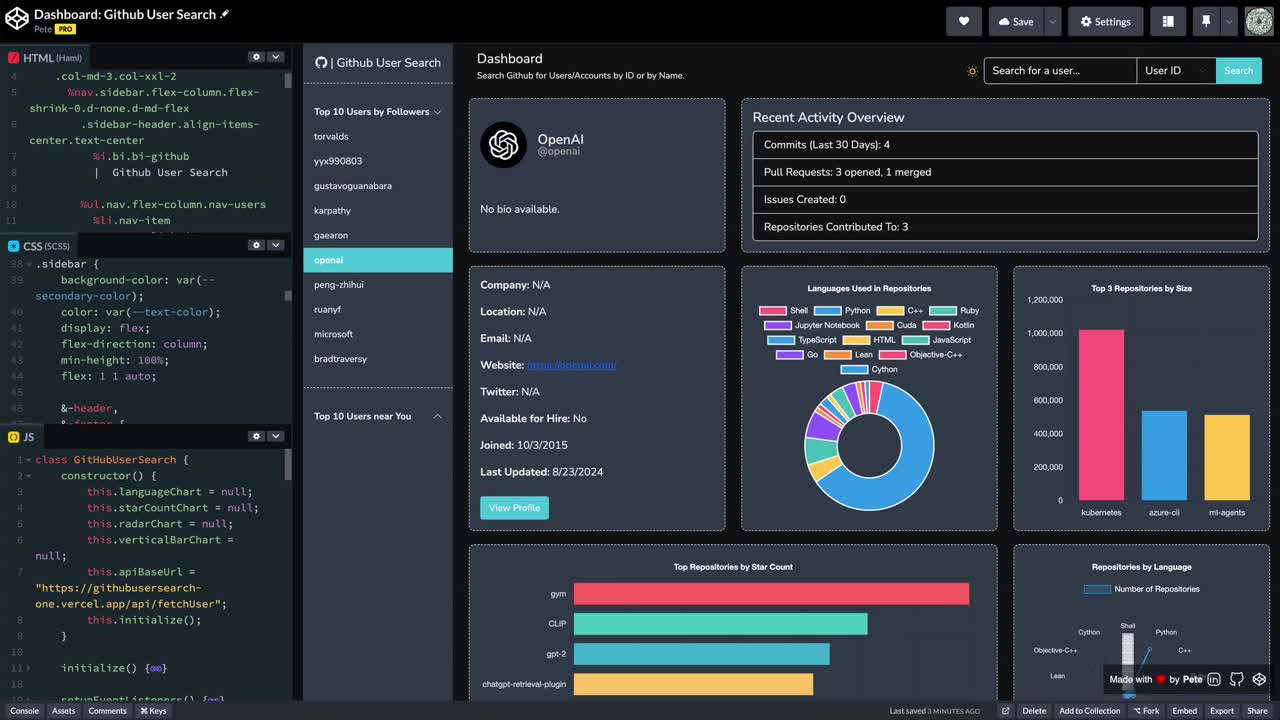Open the Console panel
Screen dimensions: 1280x720
pos(24,711)
